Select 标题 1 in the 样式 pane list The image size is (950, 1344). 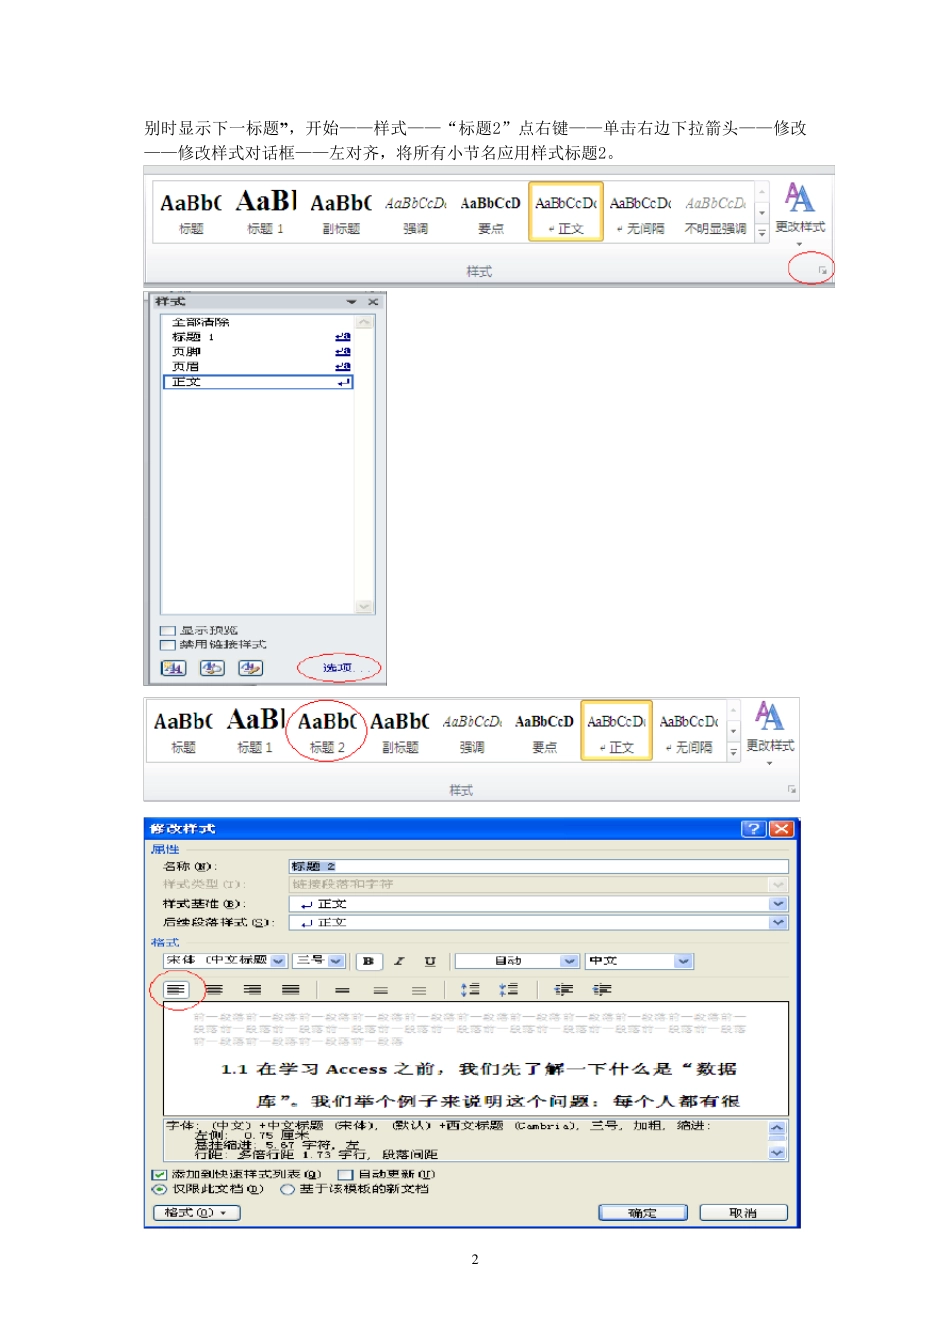click(x=258, y=337)
